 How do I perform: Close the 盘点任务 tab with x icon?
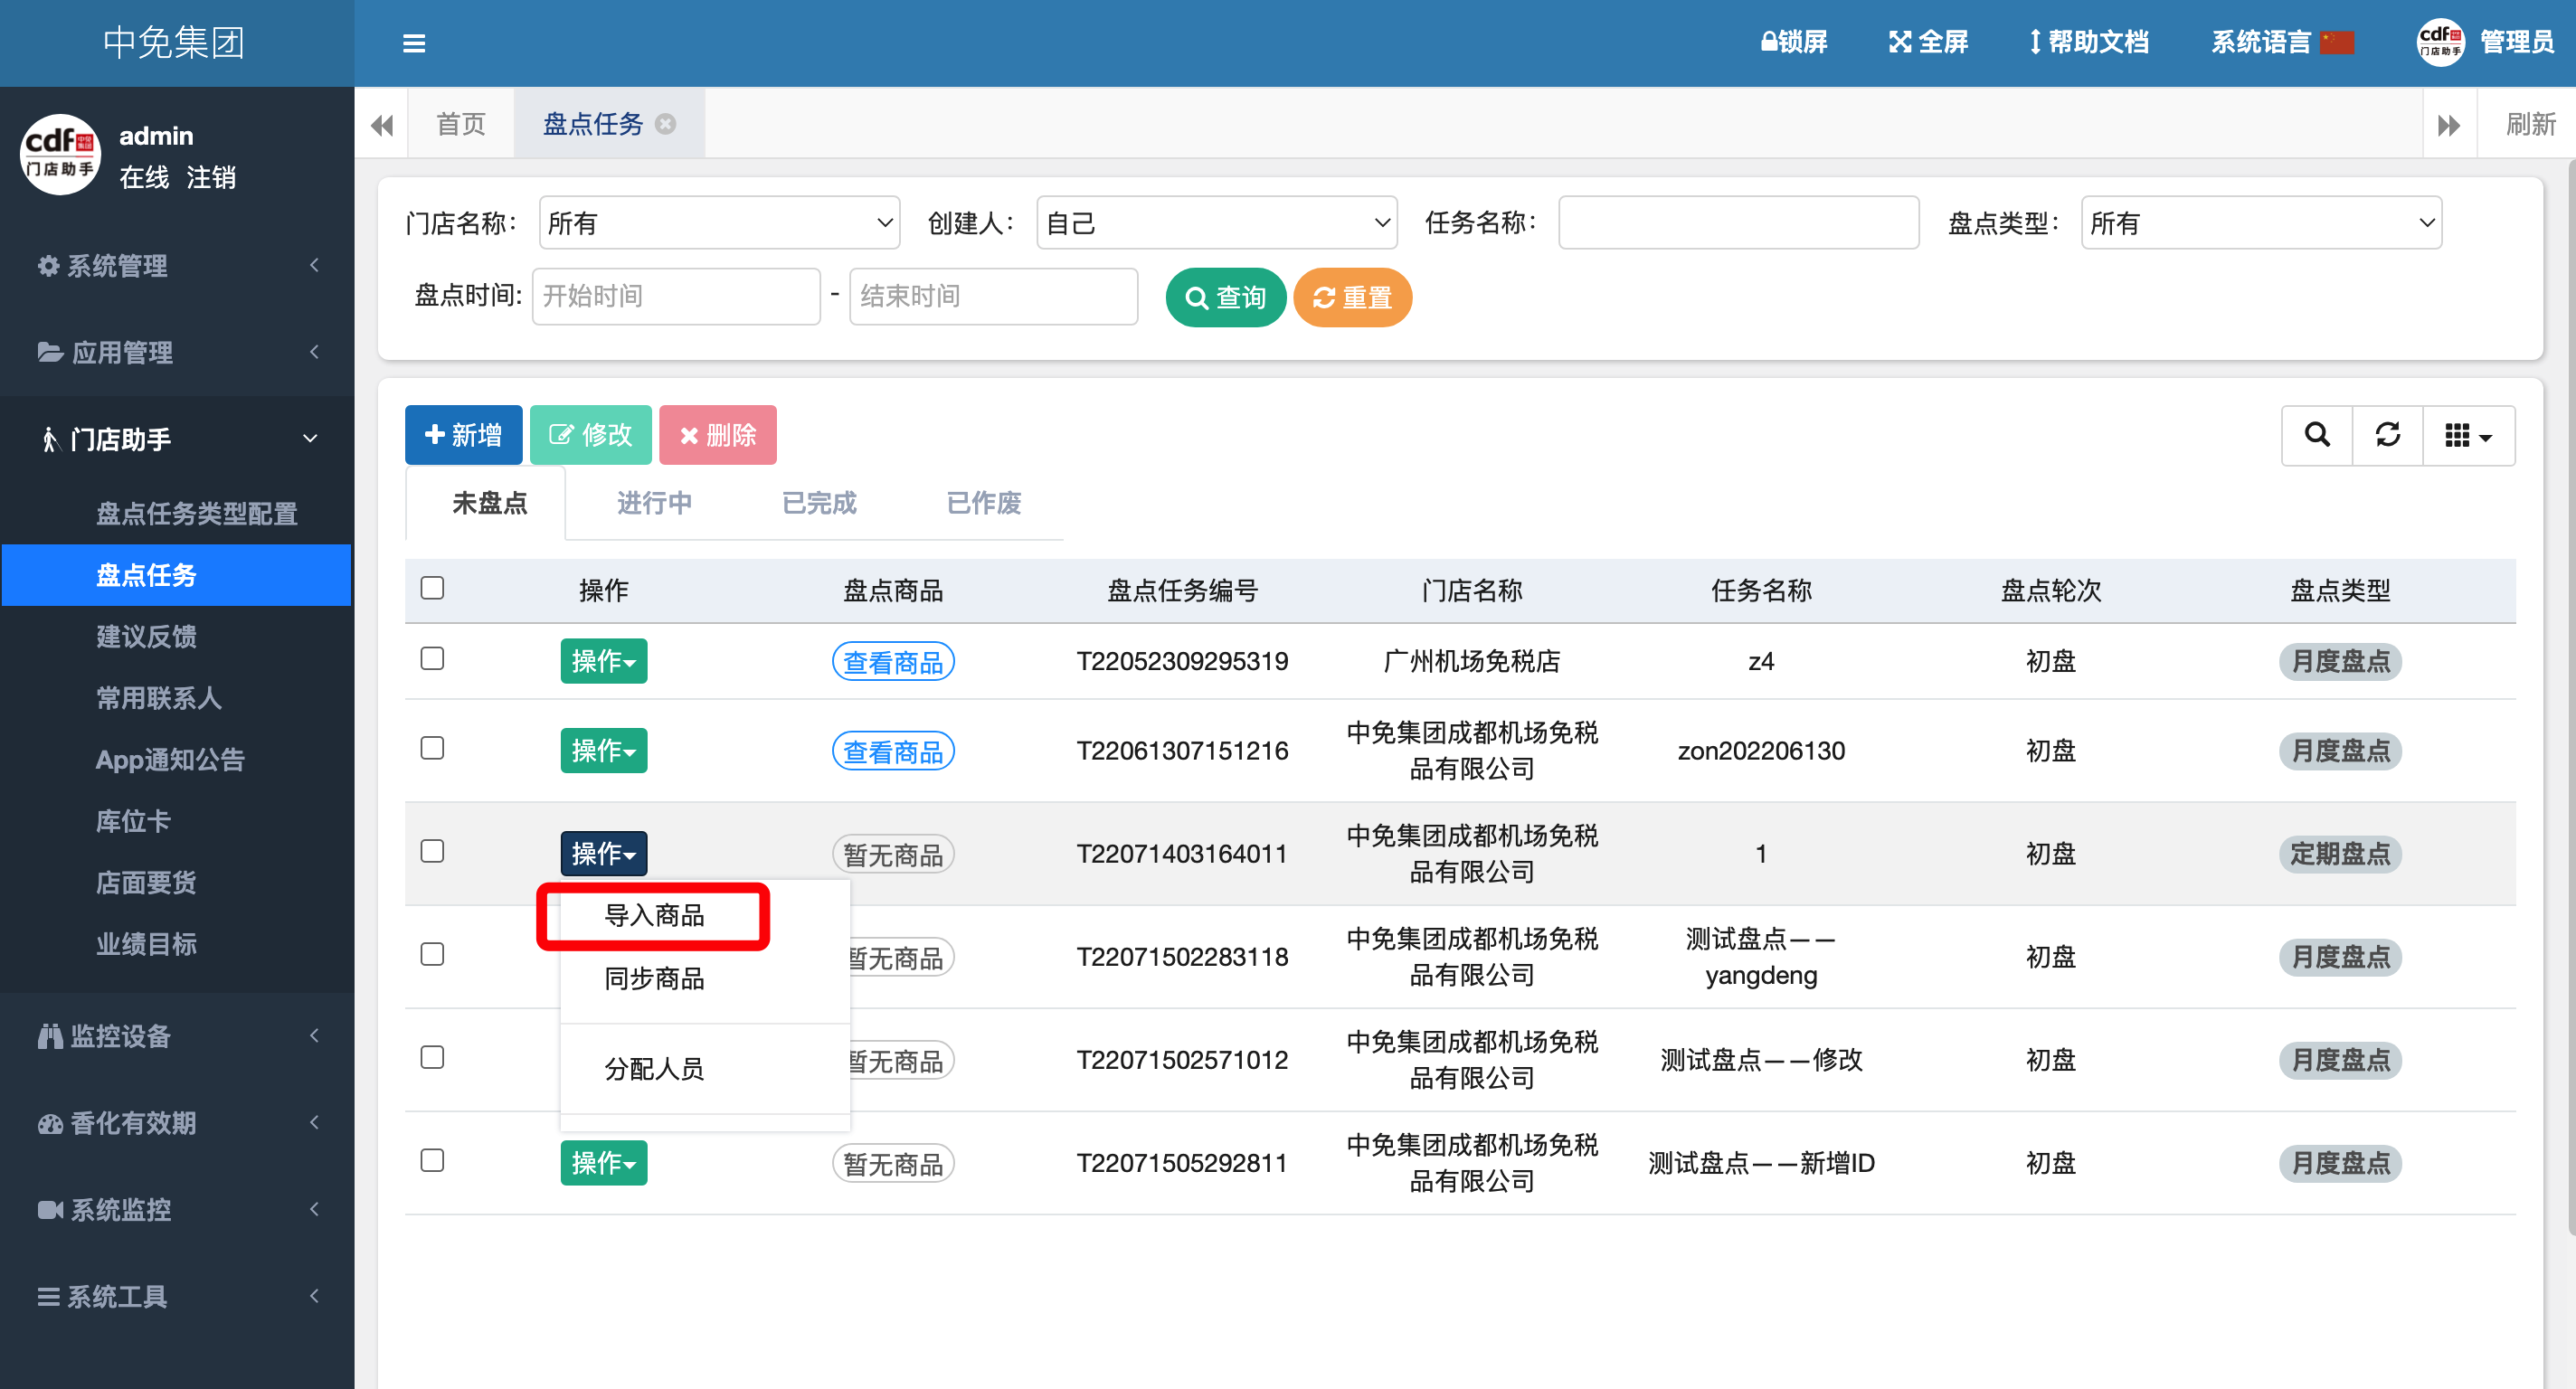pos(665,124)
